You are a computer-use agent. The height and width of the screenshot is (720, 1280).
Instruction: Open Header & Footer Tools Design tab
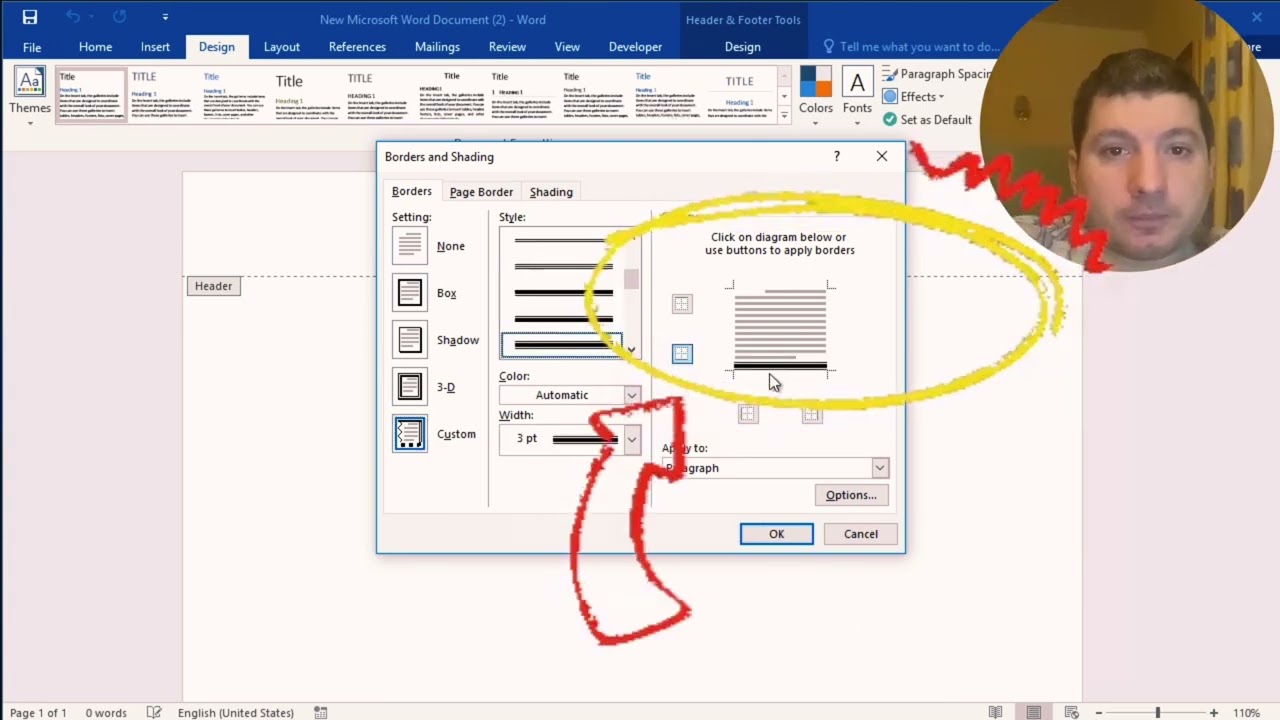[x=743, y=47]
